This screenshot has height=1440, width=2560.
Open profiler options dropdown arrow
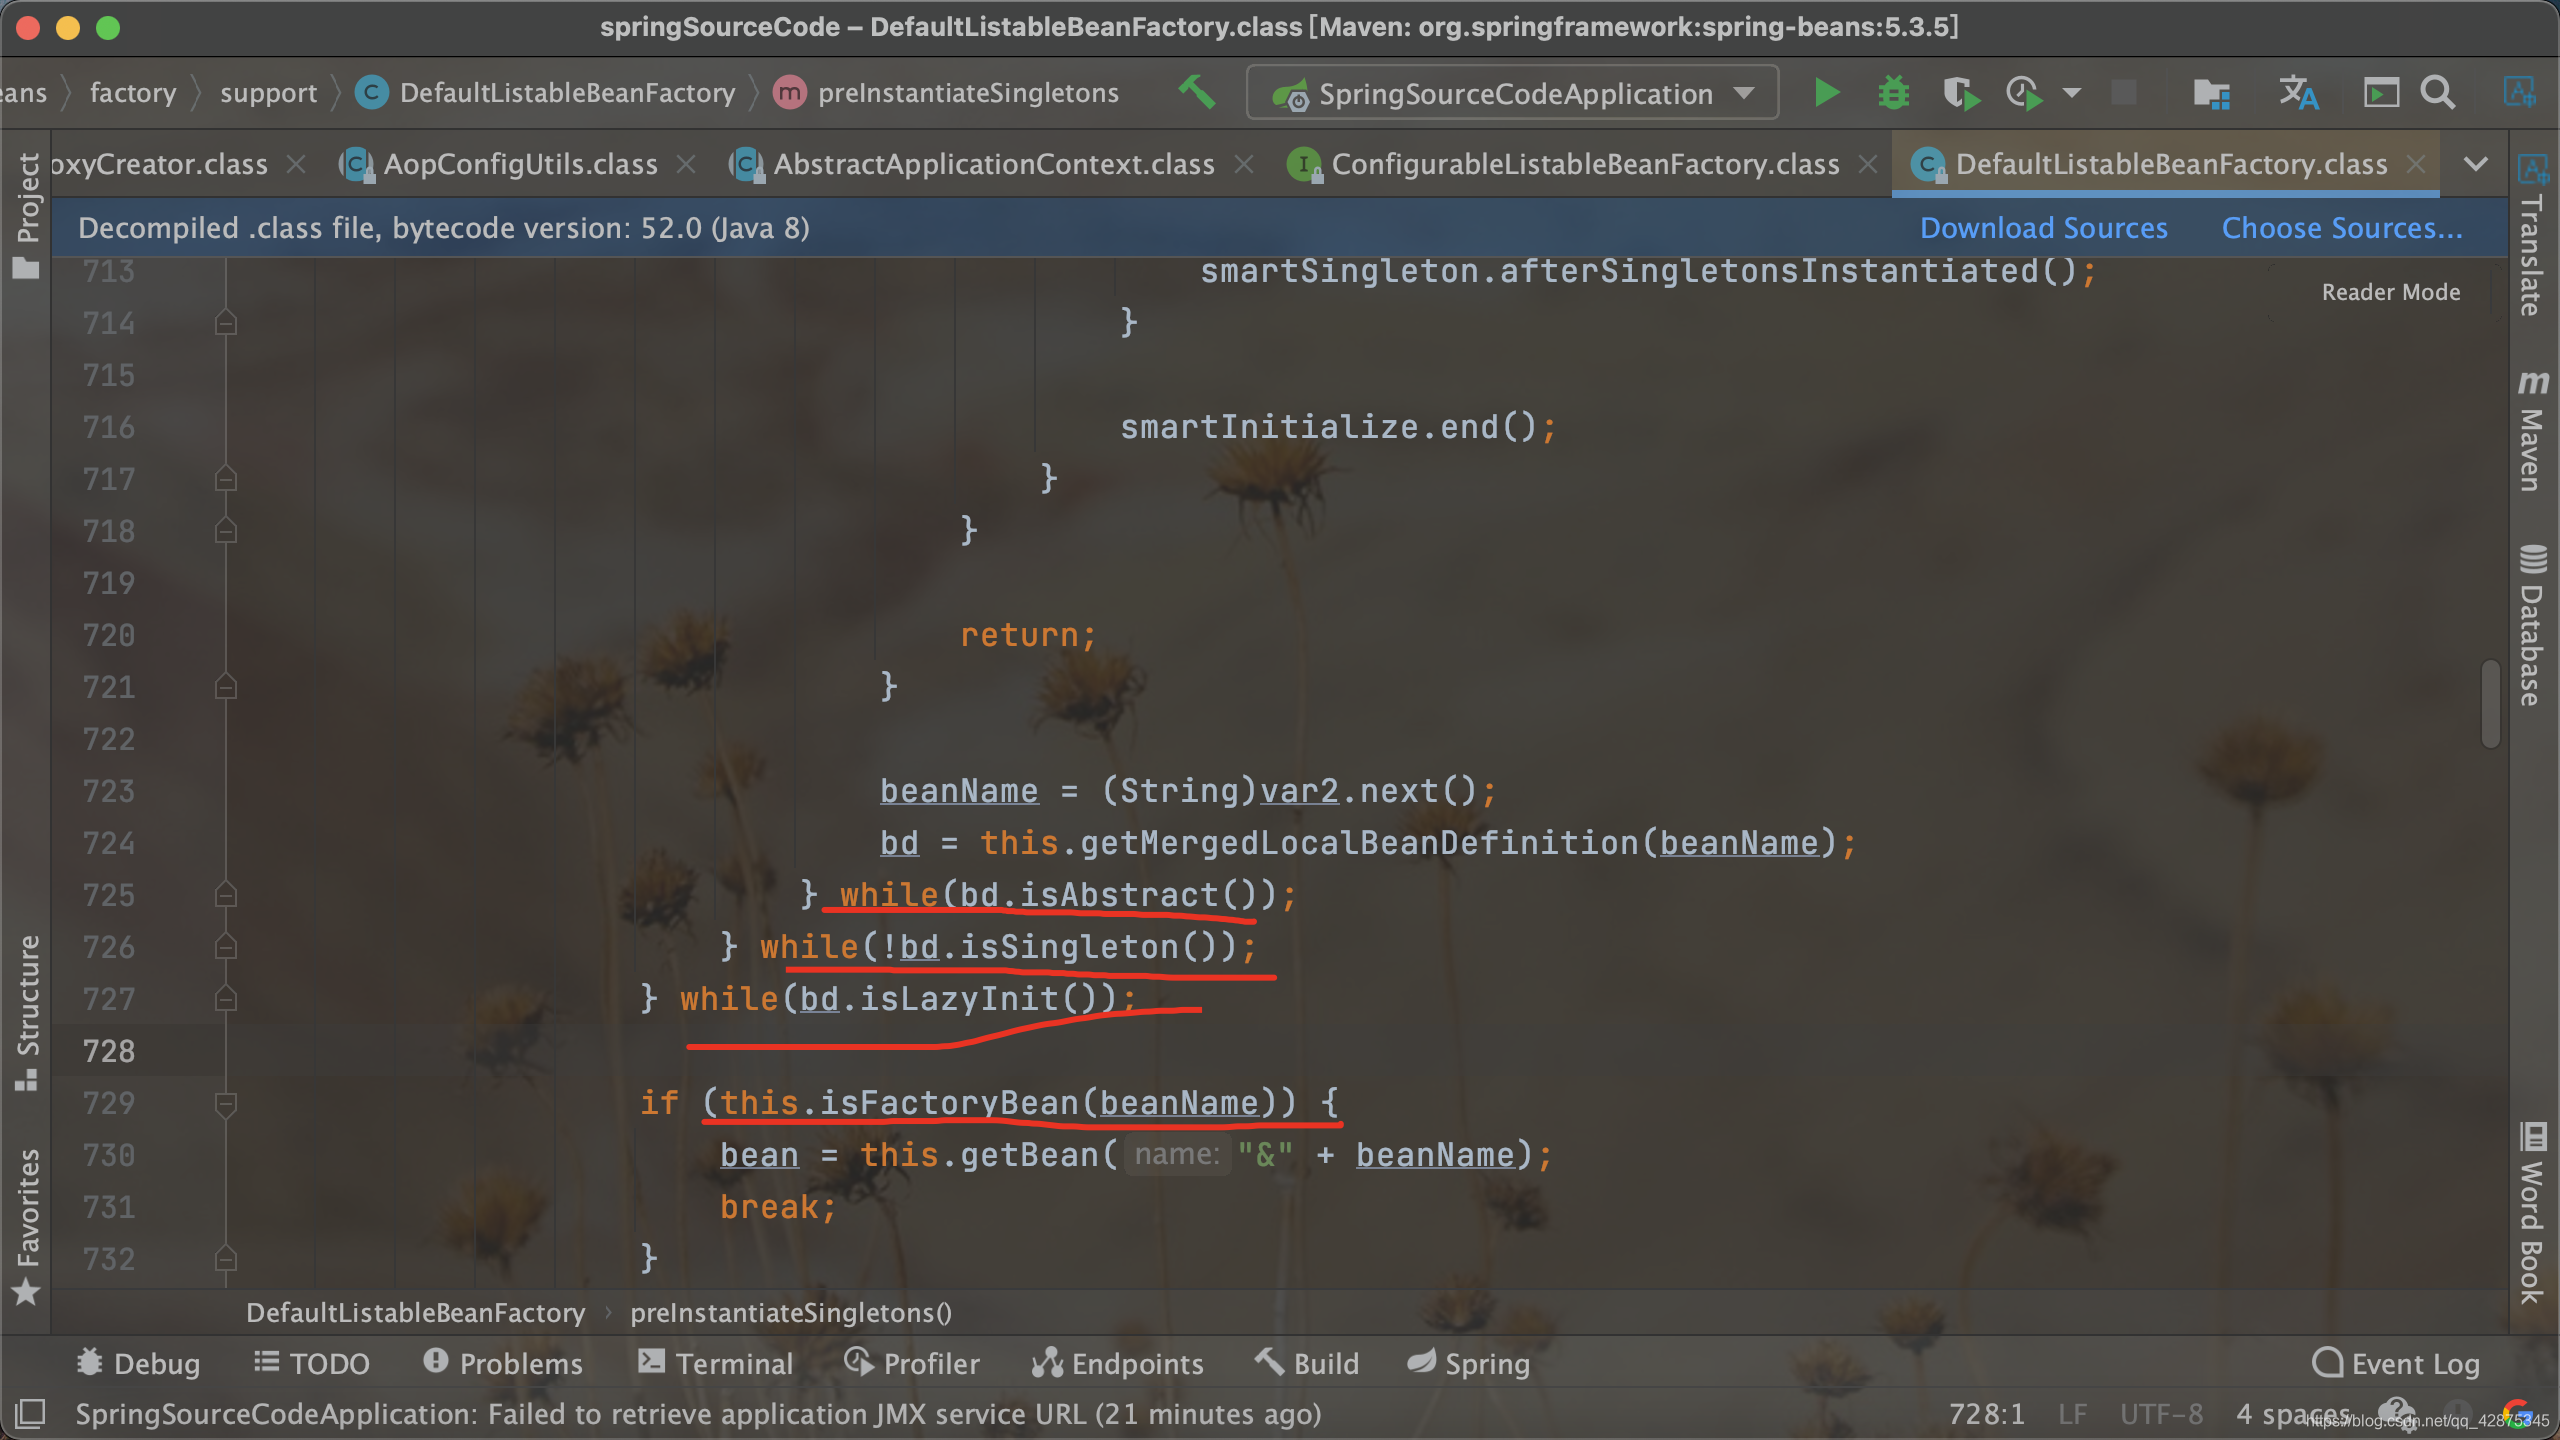[x=2072, y=93]
